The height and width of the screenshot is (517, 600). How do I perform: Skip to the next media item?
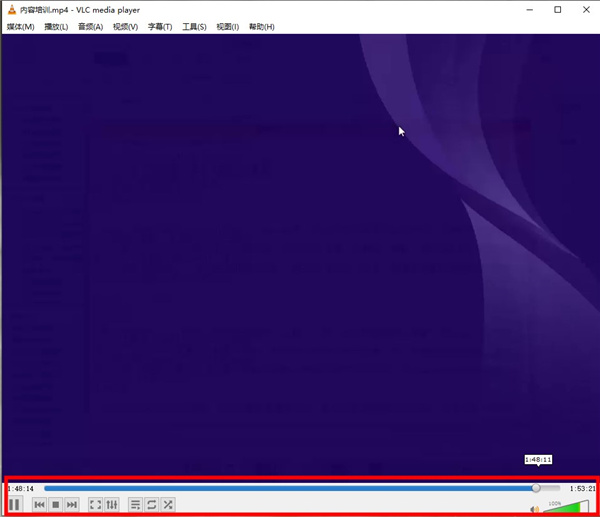click(x=72, y=505)
